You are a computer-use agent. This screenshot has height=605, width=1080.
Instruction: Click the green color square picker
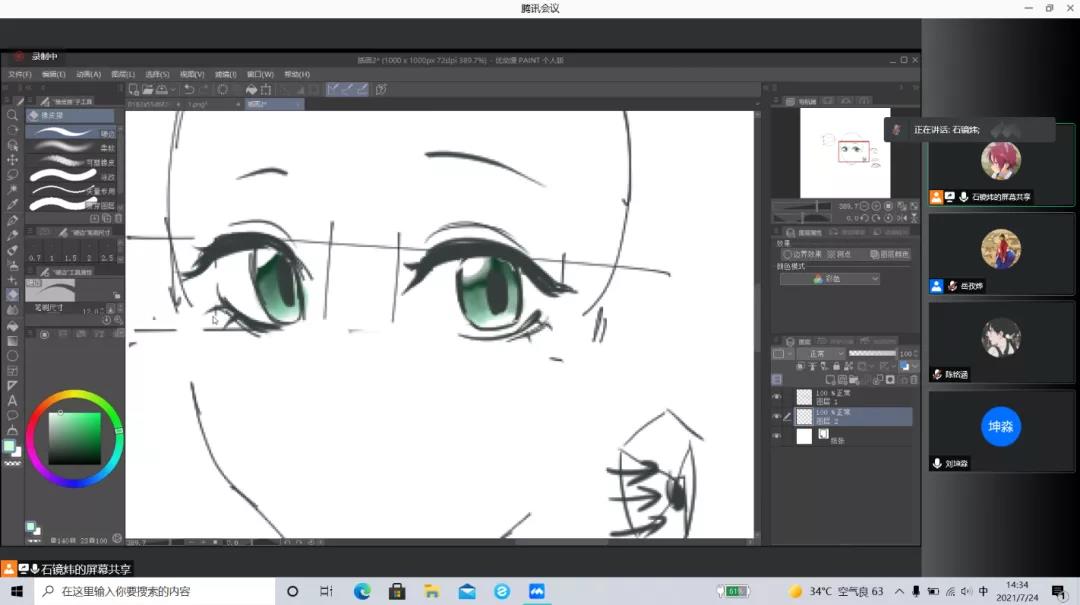[75, 438]
